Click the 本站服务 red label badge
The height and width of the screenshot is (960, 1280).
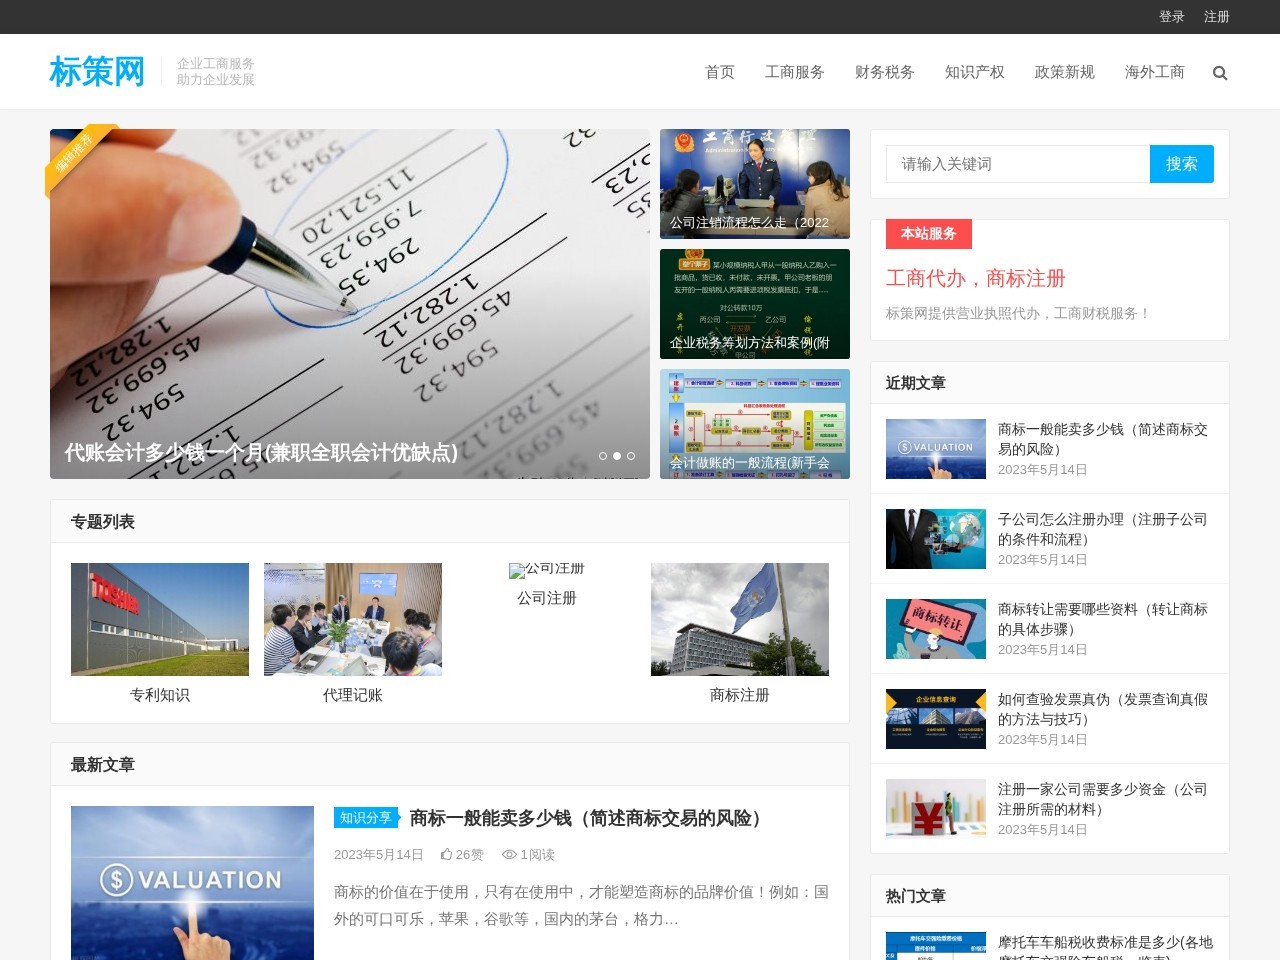click(927, 234)
